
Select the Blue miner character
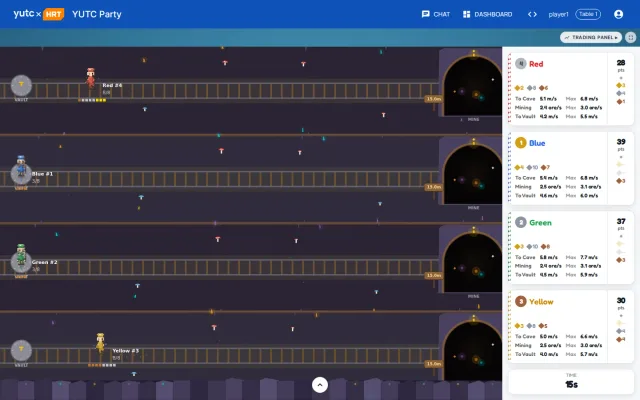coord(21,166)
